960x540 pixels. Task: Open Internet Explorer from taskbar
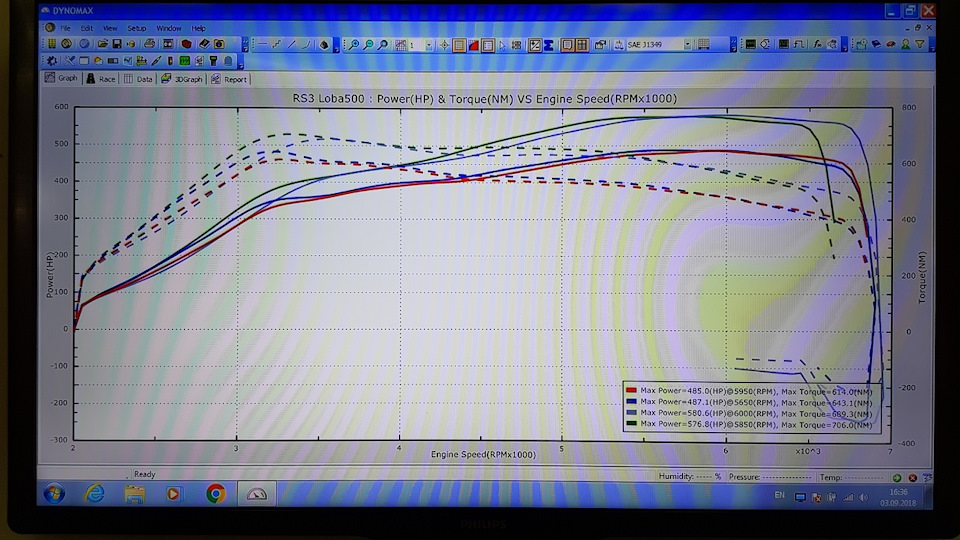[95, 493]
